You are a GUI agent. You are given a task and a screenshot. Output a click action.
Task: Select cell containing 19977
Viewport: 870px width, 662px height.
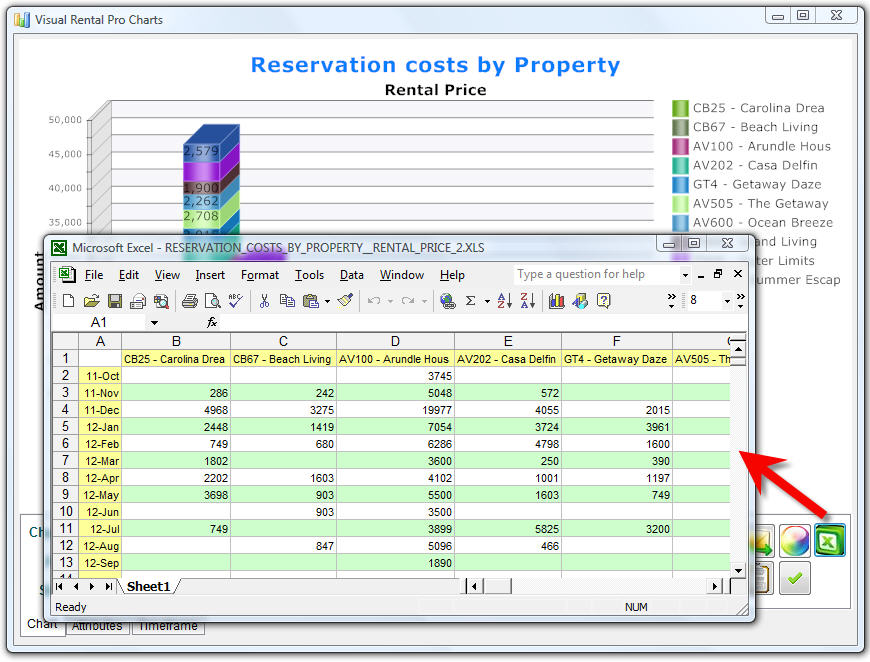[x=395, y=410]
